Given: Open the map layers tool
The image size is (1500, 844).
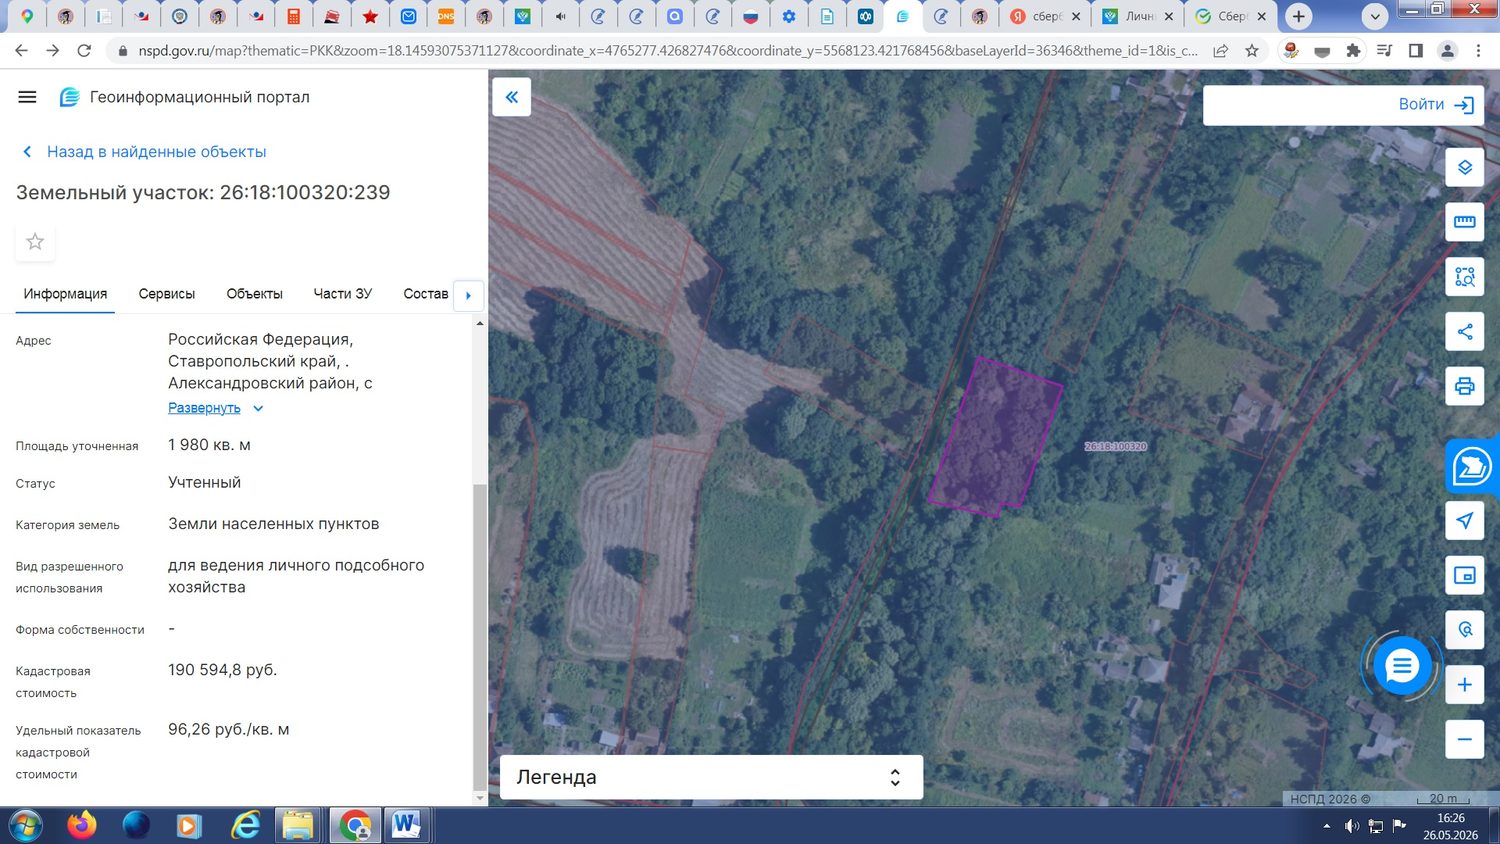Looking at the screenshot, I should (x=1465, y=167).
